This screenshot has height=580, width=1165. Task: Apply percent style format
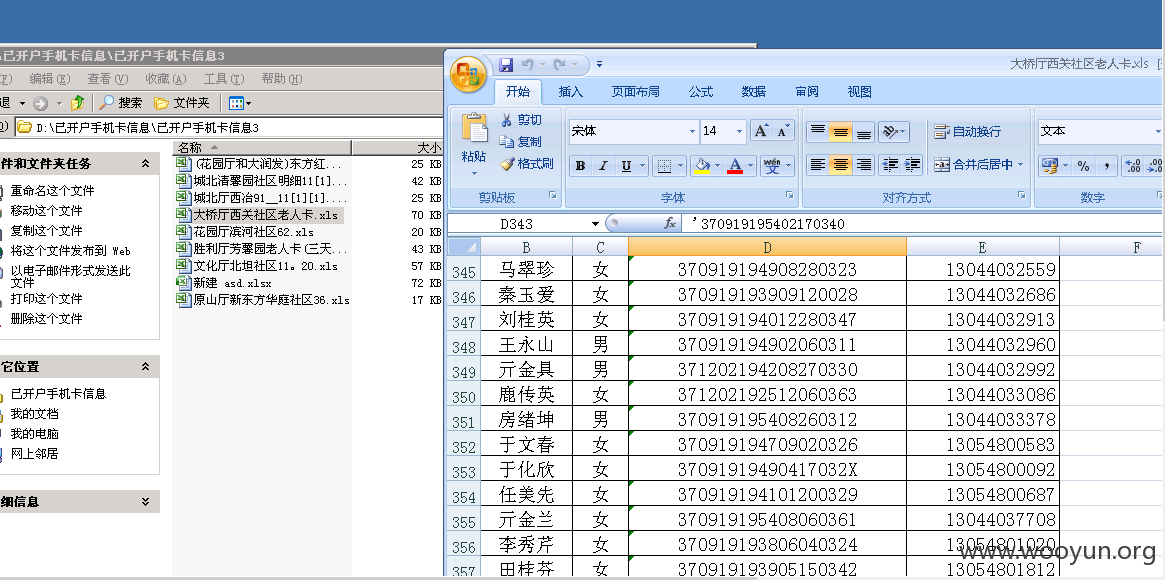coord(1083,165)
